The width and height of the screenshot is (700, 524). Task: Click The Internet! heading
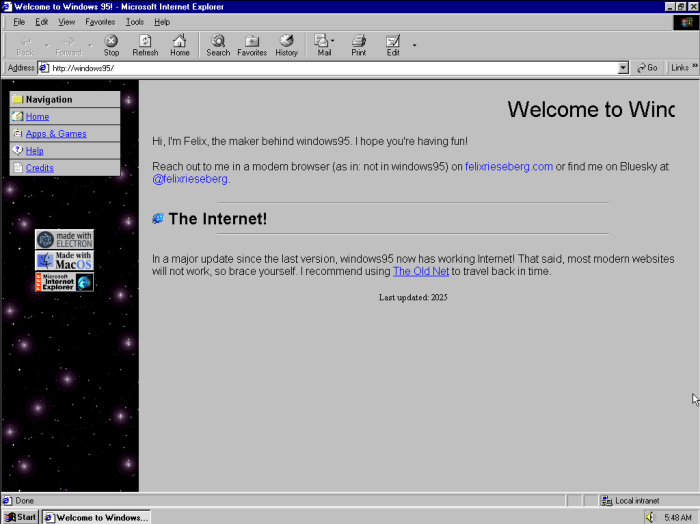[217, 219]
